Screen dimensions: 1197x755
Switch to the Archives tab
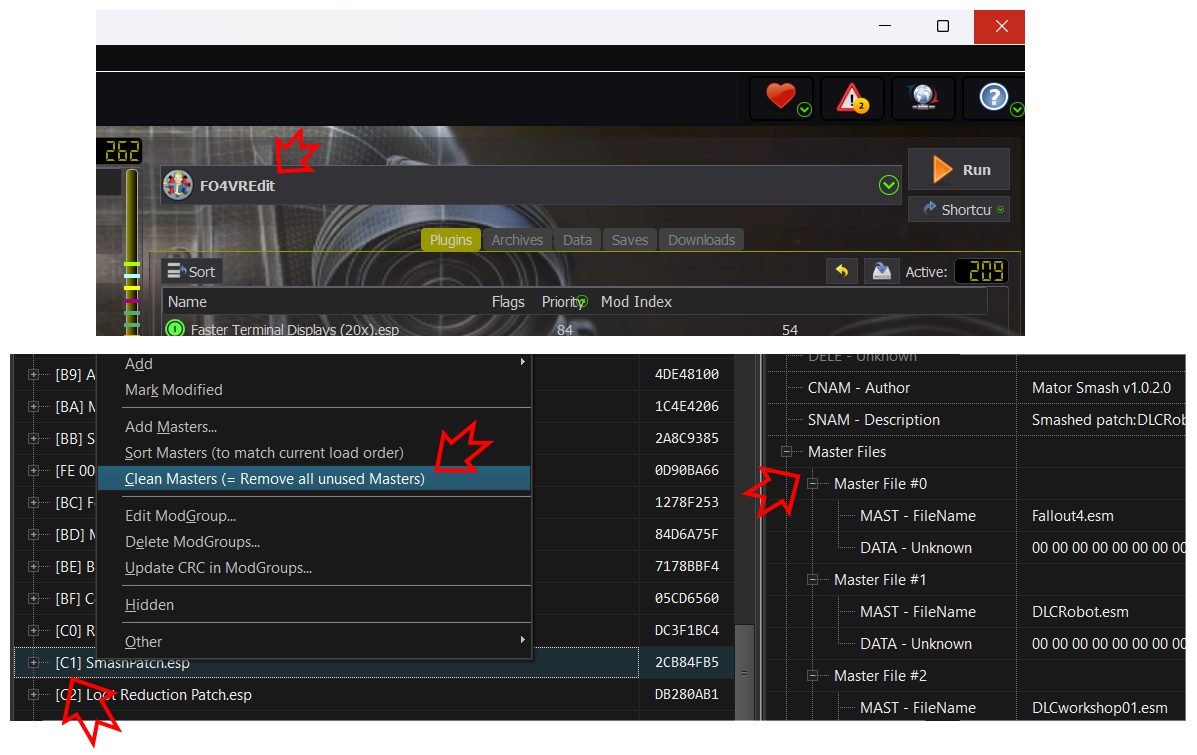pyautogui.click(x=517, y=240)
